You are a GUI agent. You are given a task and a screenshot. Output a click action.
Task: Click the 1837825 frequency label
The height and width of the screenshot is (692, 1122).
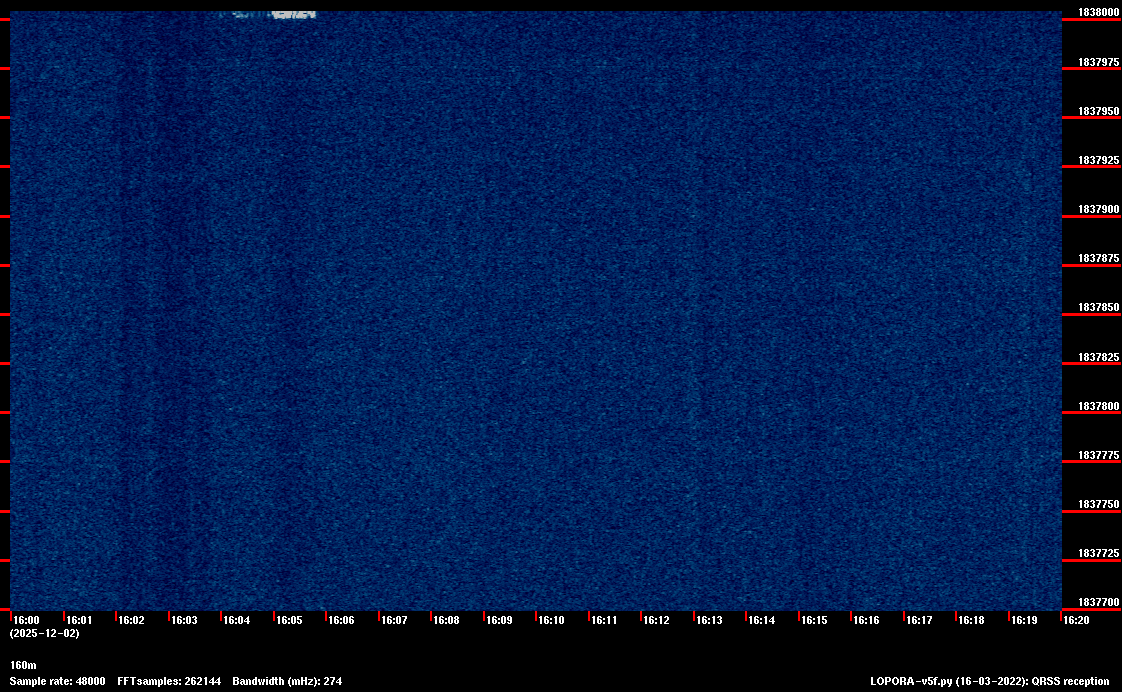pyautogui.click(x=1098, y=357)
